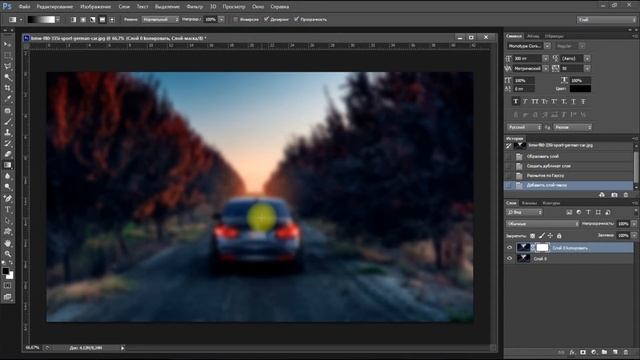The image size is (640, 360).
Task: Toggle the Дизеринг checkbox
Action: point(267,19)
